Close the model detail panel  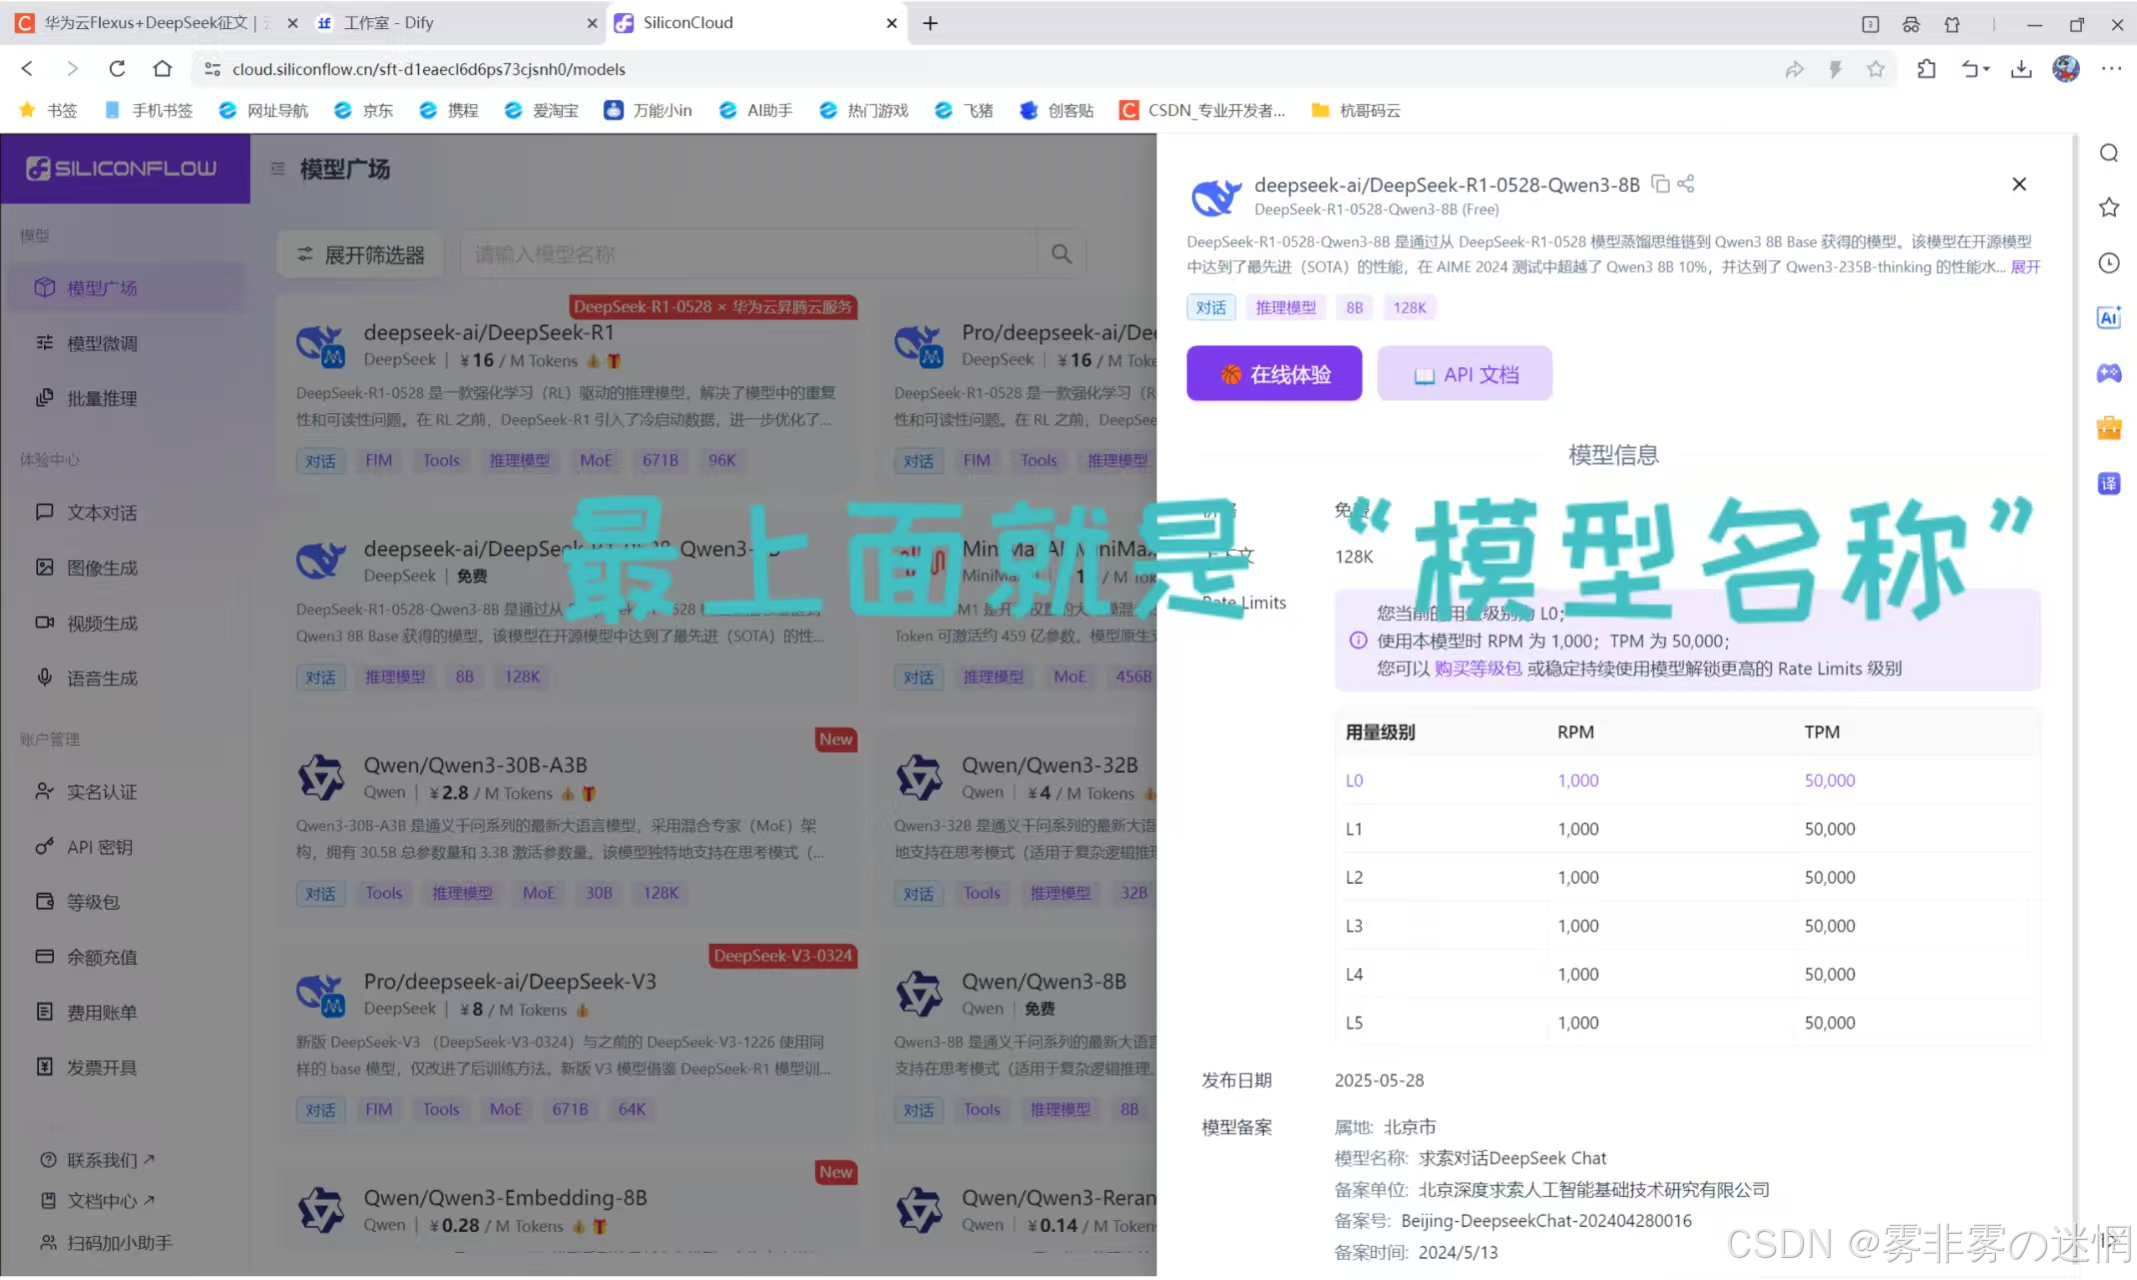pos(2019,184)
